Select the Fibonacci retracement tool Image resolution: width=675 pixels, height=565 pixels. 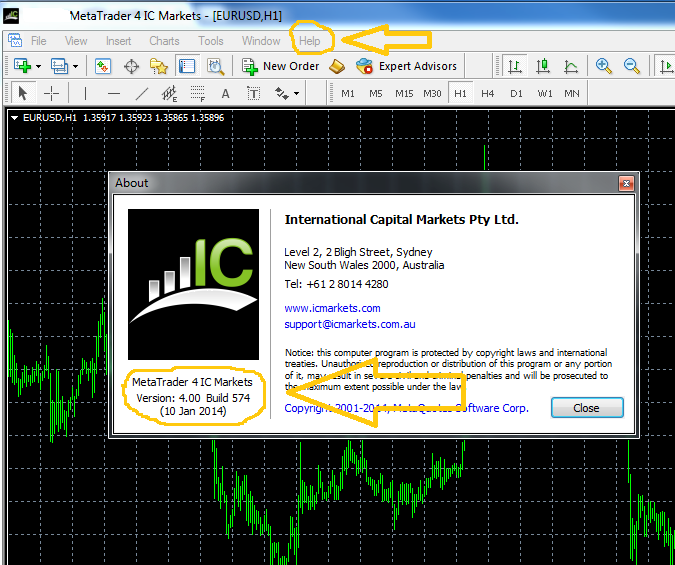click(x=198, y=93)
